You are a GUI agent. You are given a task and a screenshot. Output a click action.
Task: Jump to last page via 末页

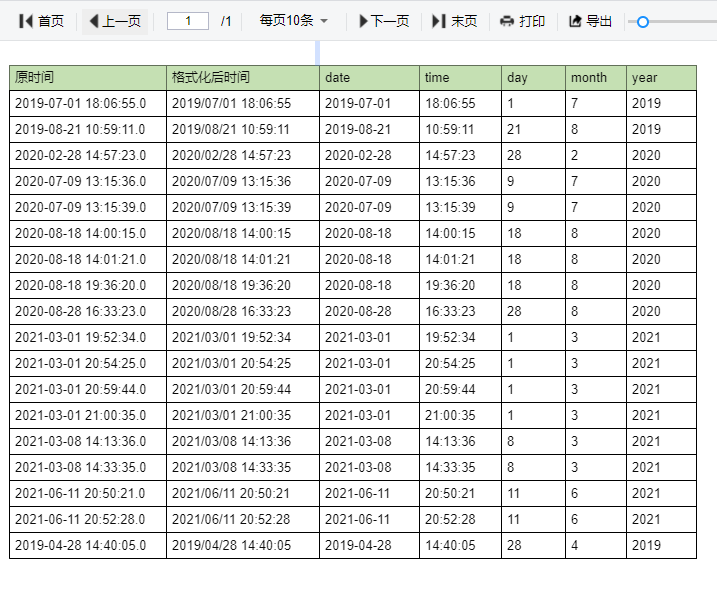click(x=455, y=21)
